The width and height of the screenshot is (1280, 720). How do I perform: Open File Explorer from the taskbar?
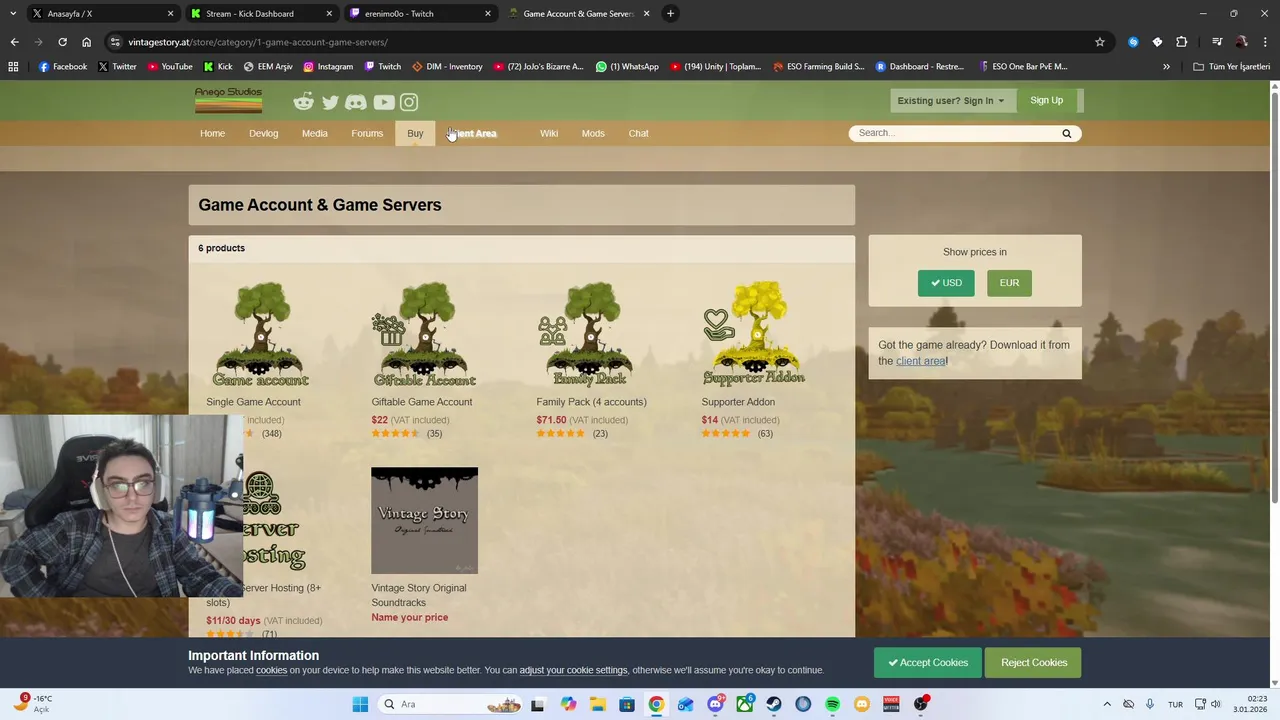597,704
